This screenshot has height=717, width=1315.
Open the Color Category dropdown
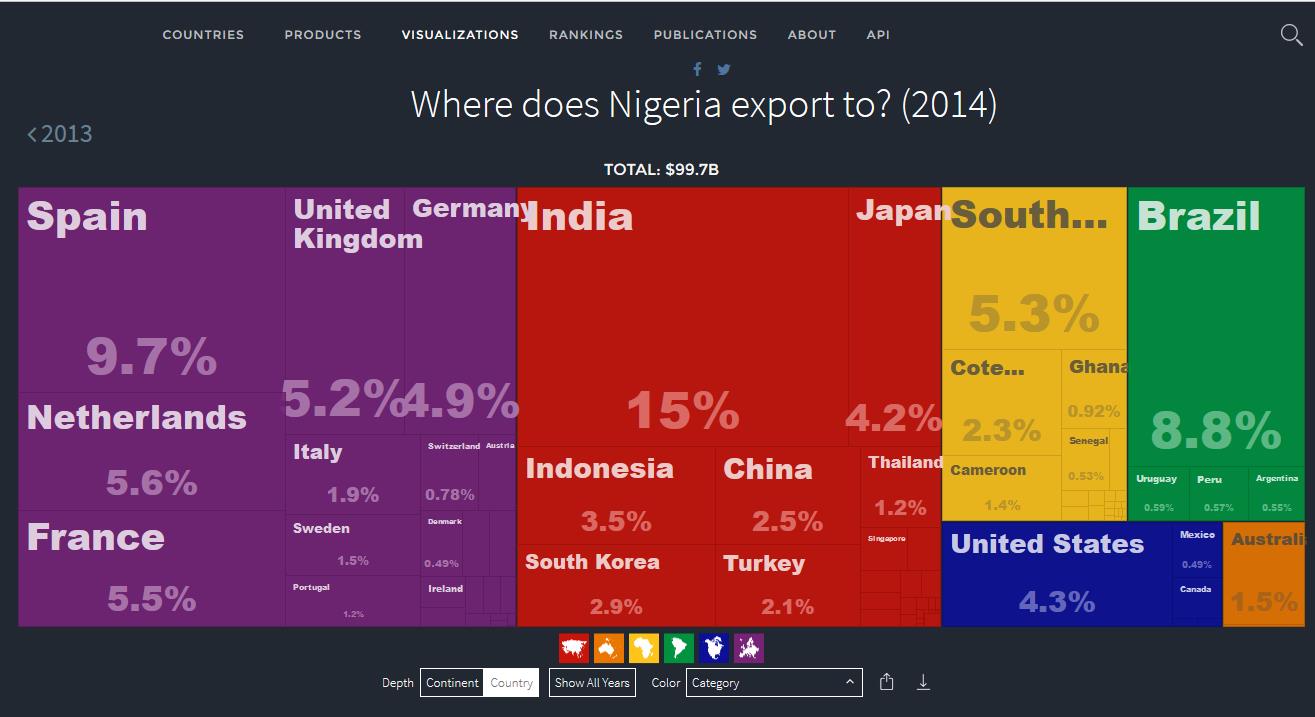point(773,683)
